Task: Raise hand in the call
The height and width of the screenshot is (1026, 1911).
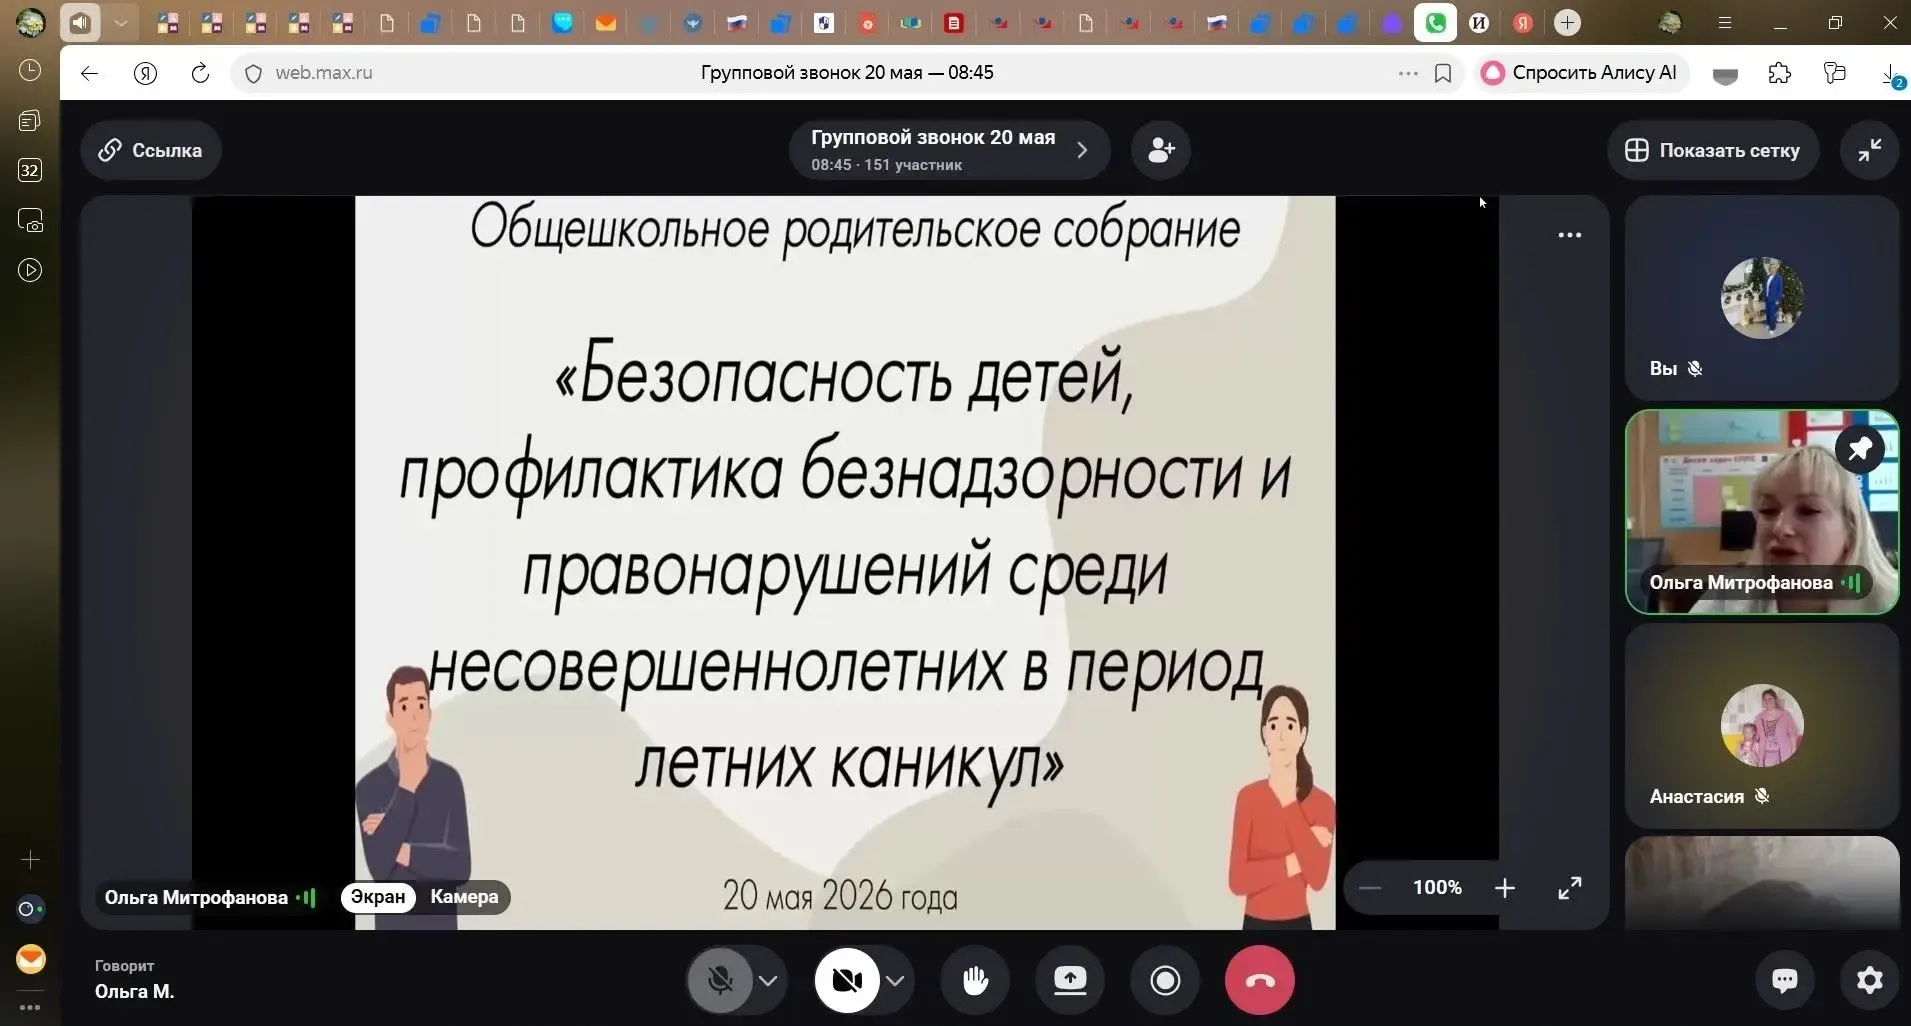Action: click(x=975, y=981)
